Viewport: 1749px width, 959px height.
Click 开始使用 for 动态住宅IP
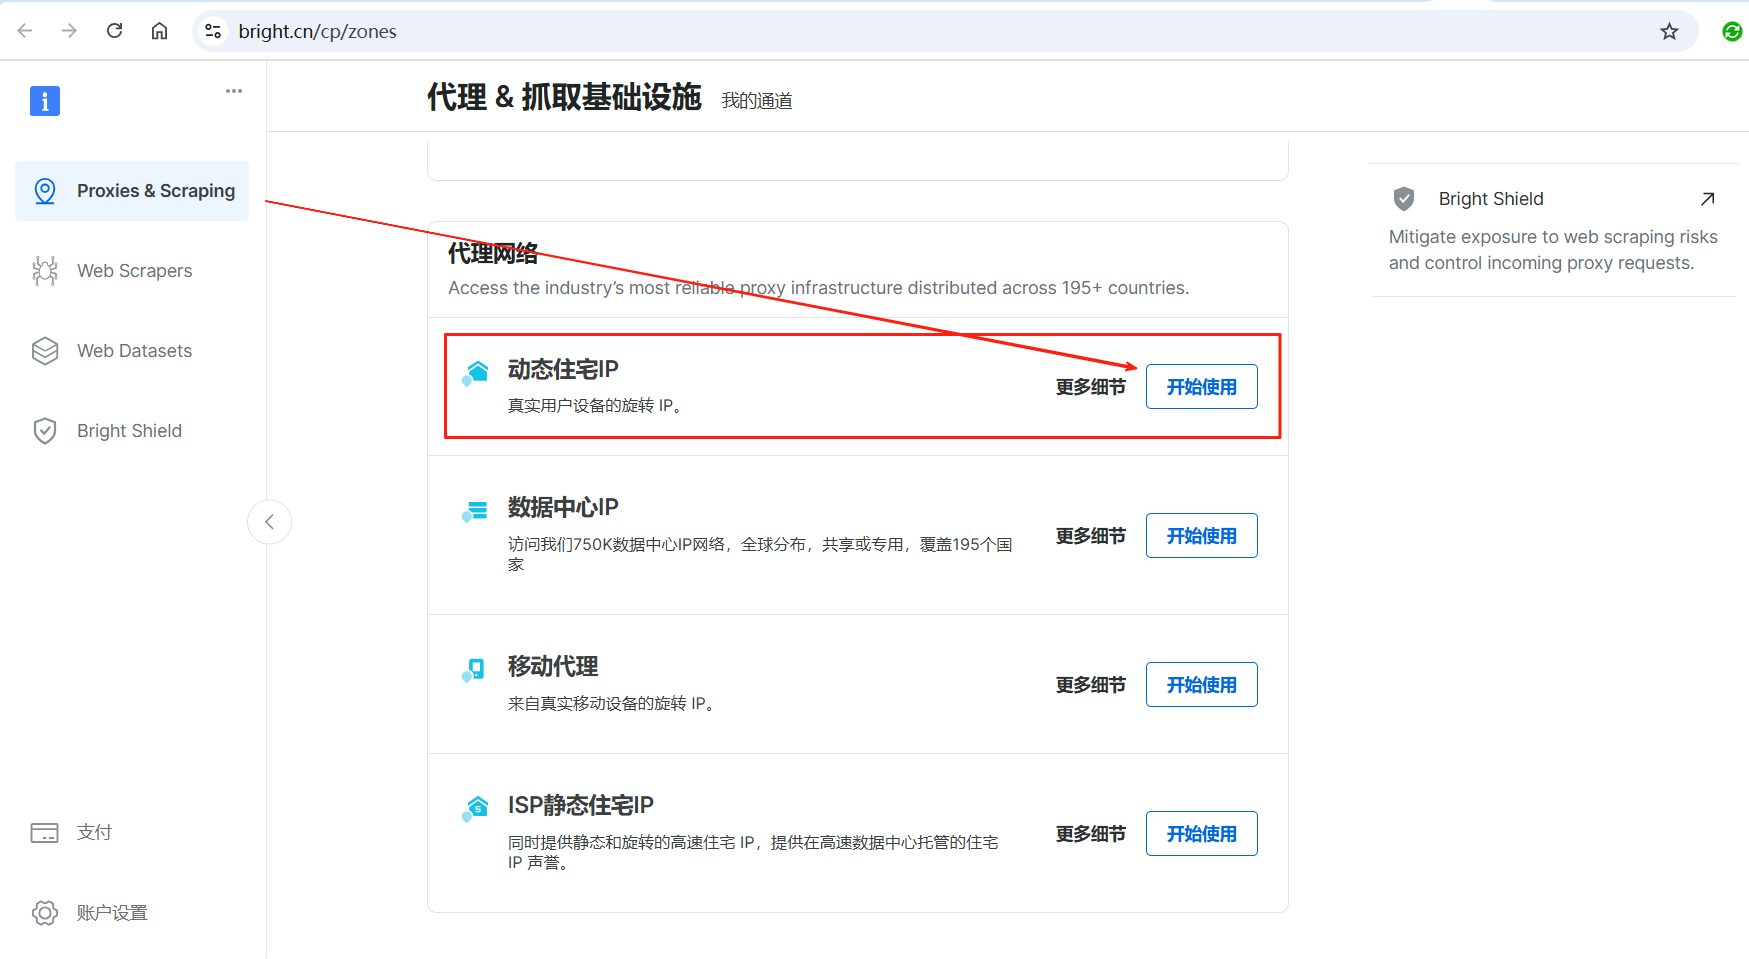coord(1201,387)
